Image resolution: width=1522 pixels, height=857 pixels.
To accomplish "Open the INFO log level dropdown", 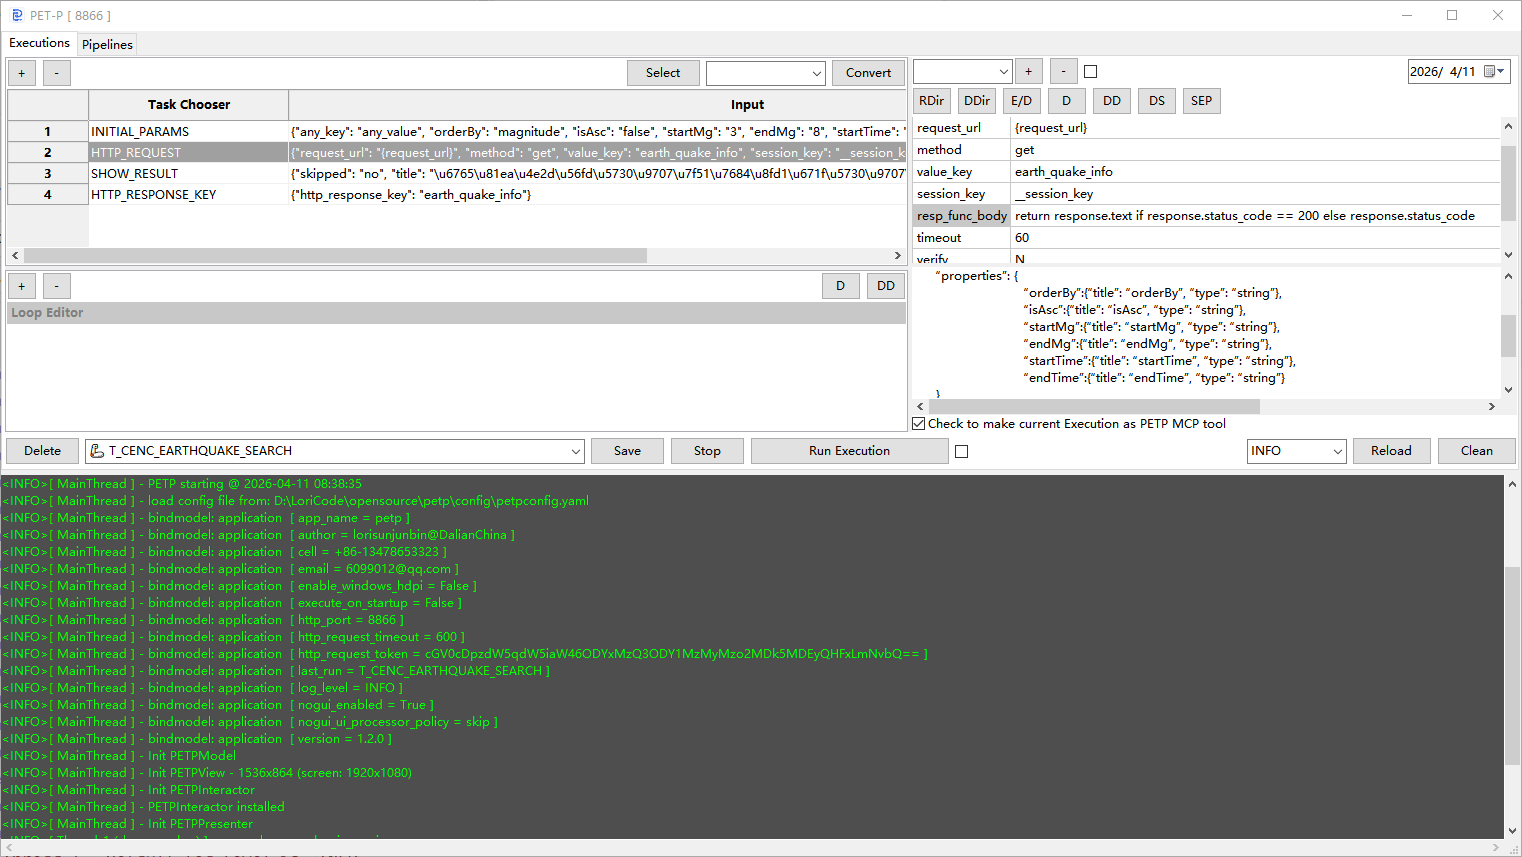I will [1296, 450].
